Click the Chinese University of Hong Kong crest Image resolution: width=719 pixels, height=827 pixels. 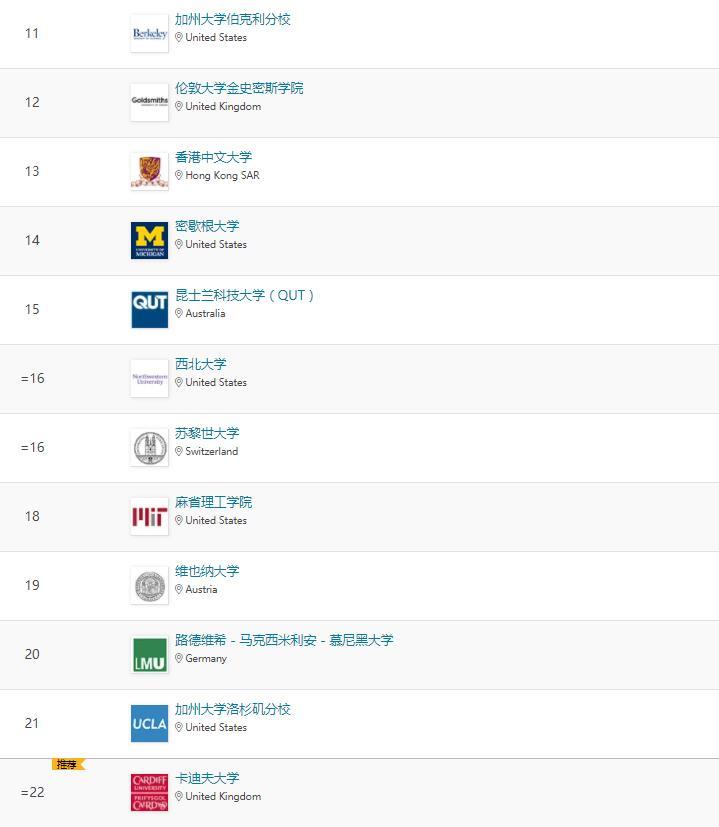click(x=149, y=171)
